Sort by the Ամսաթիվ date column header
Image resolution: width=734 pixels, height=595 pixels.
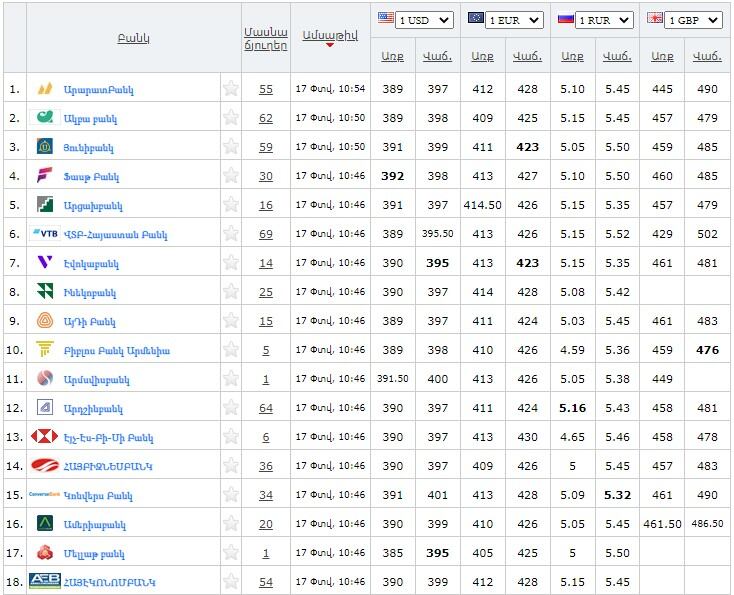329,34
